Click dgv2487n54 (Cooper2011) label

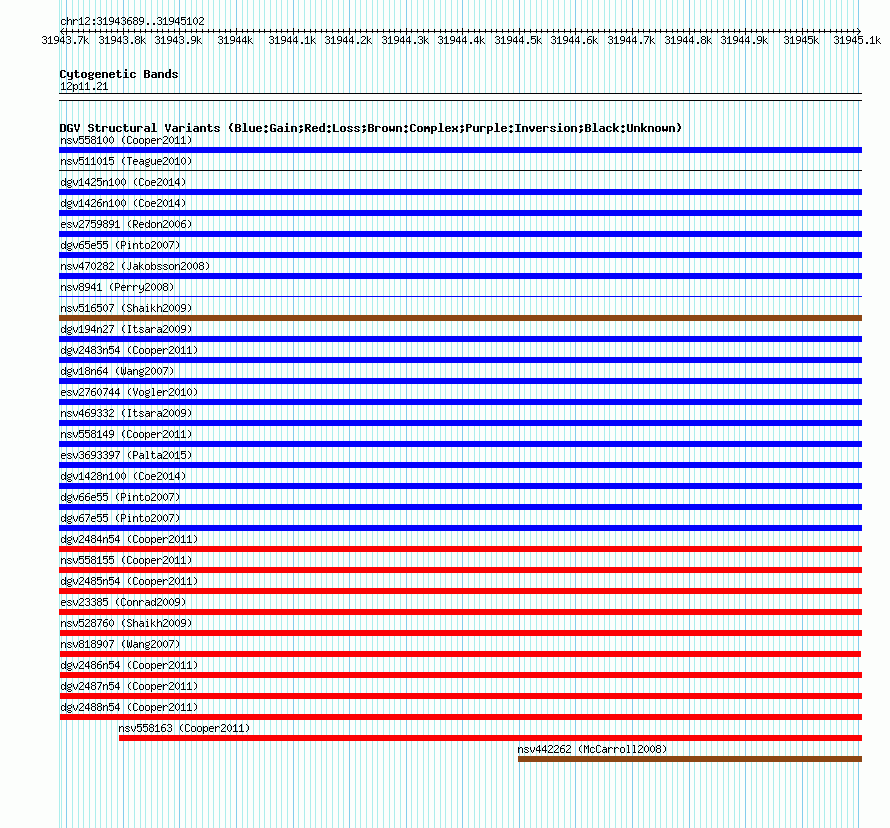click(129, 686)
